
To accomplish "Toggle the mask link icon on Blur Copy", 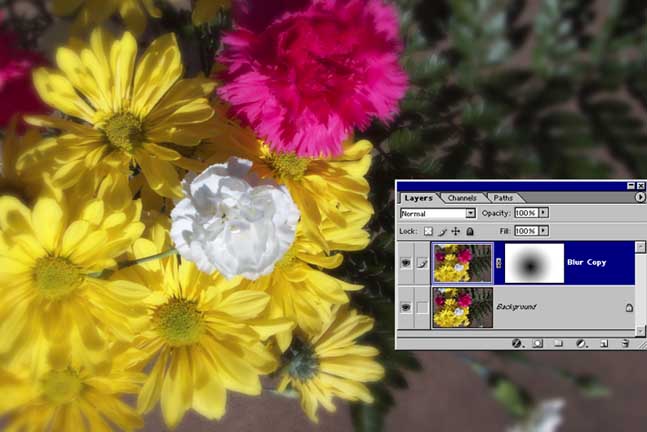I will click(x=498, y=263).
